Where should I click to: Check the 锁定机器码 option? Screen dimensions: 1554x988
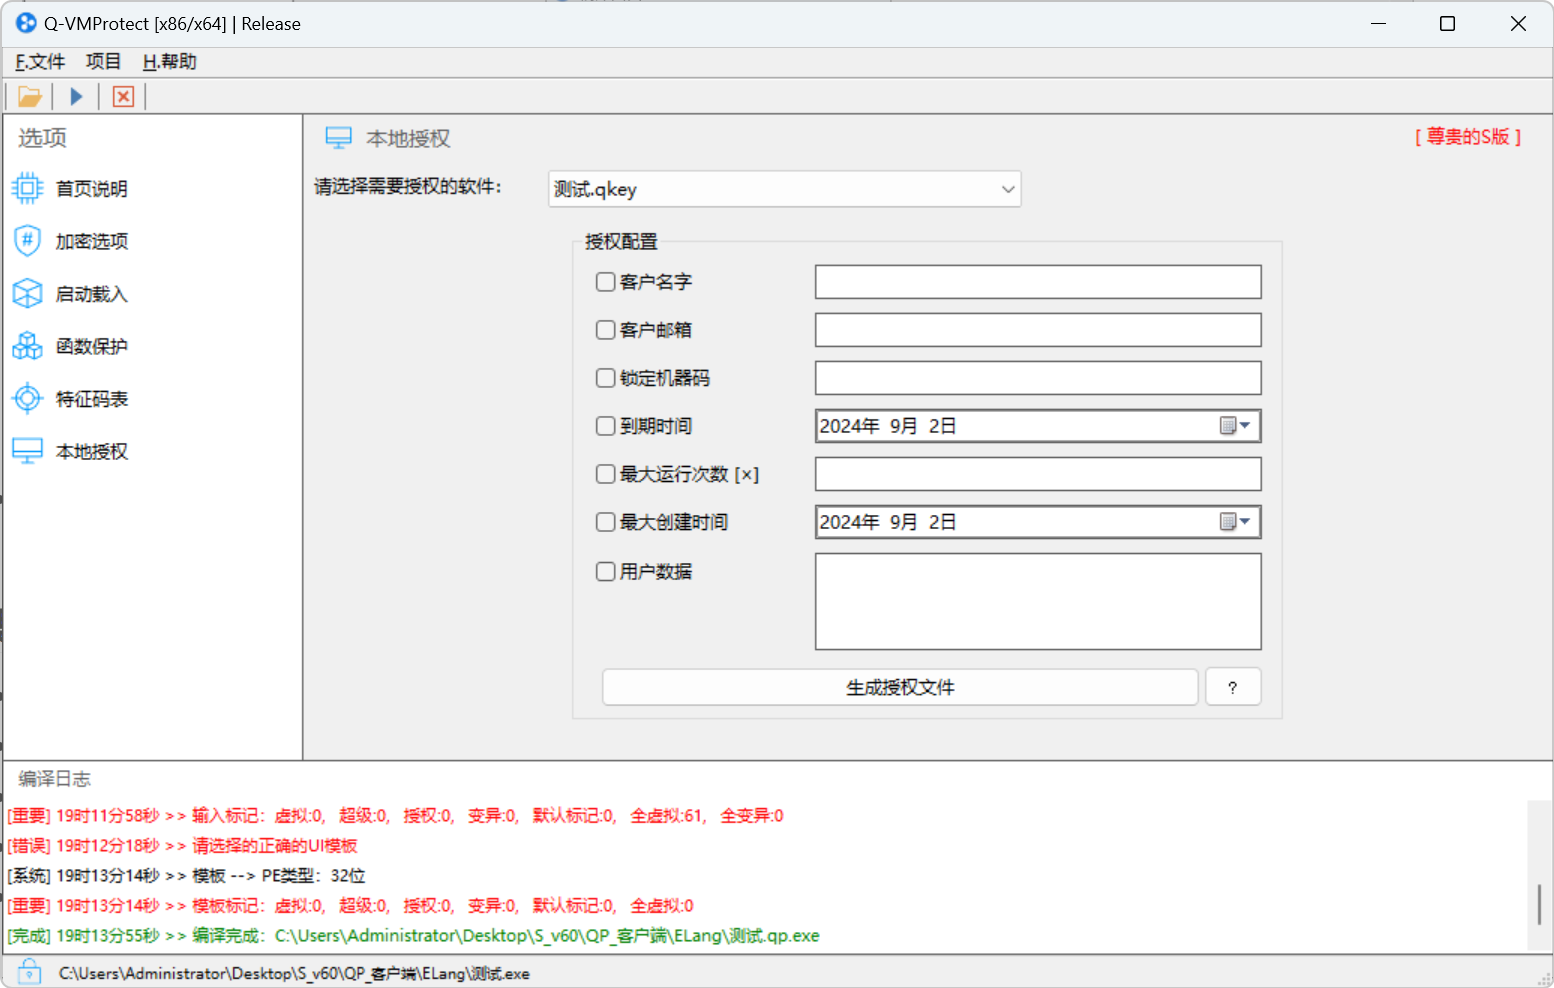pos(605,378)
